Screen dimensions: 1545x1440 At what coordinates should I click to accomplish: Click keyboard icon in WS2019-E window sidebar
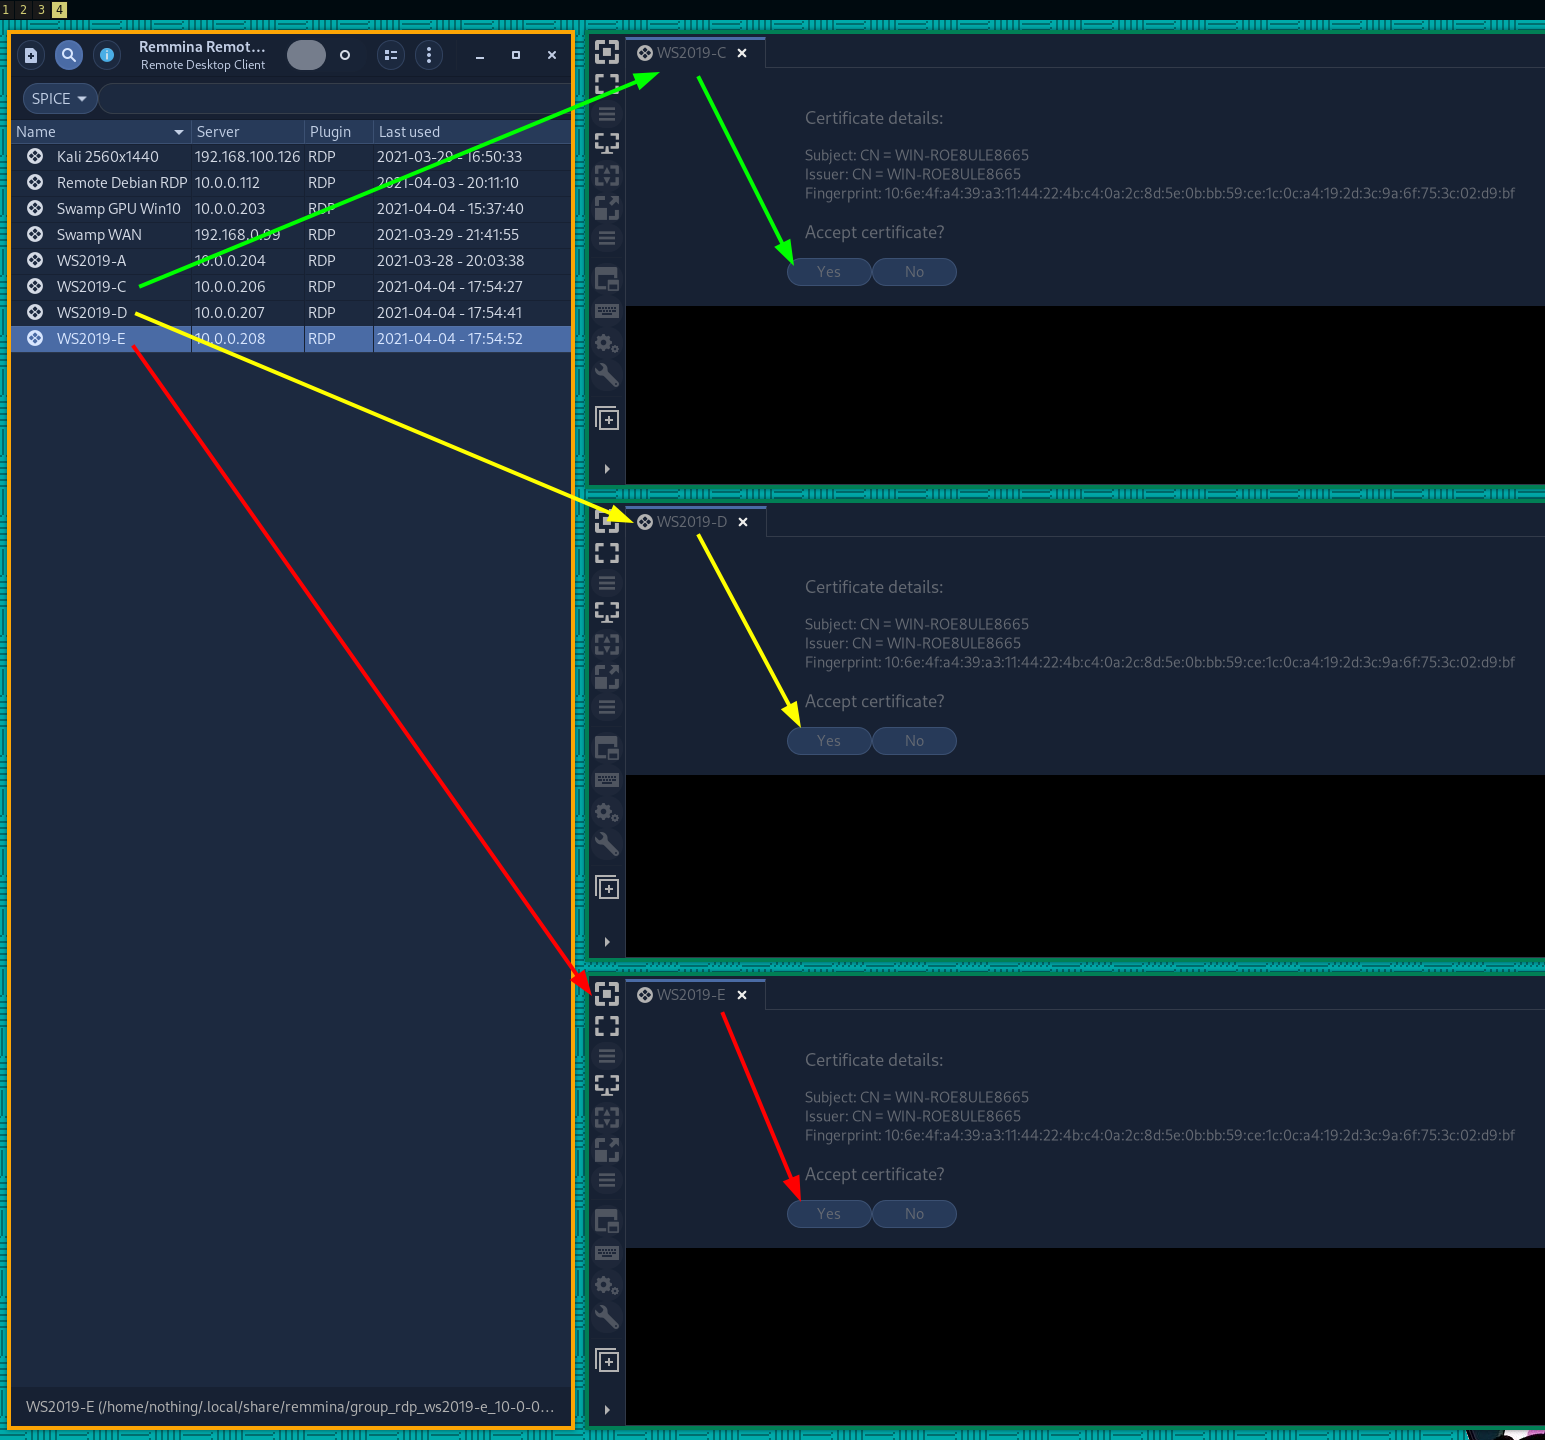click(x=607, y=1253)
